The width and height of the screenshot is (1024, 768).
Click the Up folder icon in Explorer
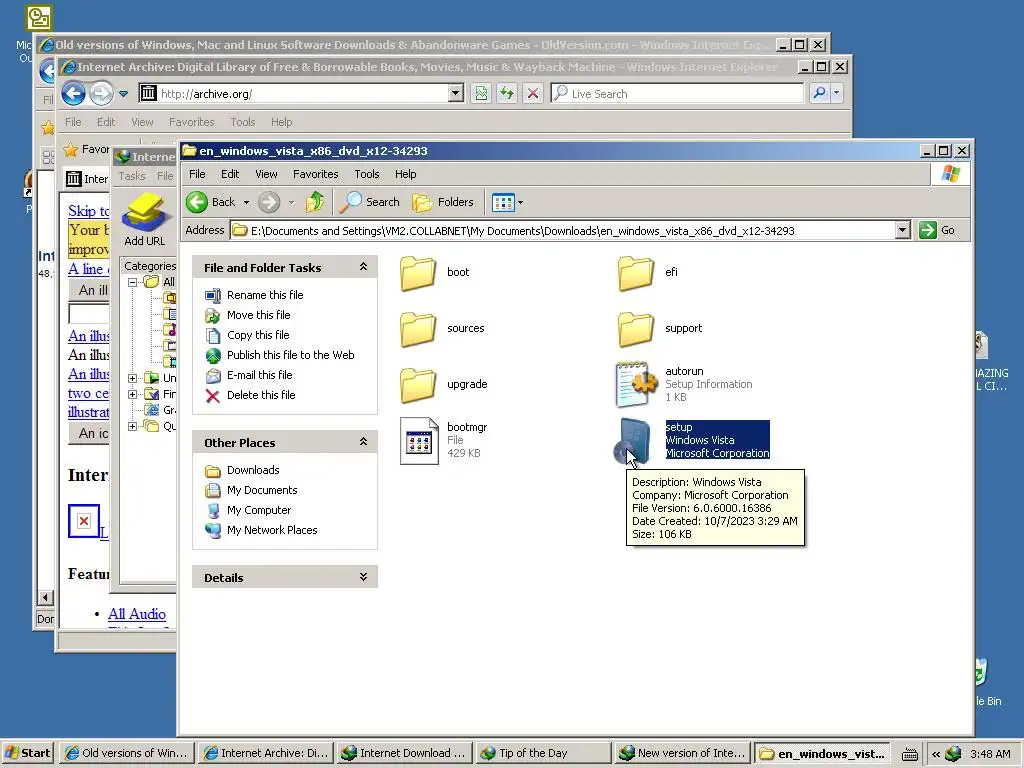[x=315, y=202]
